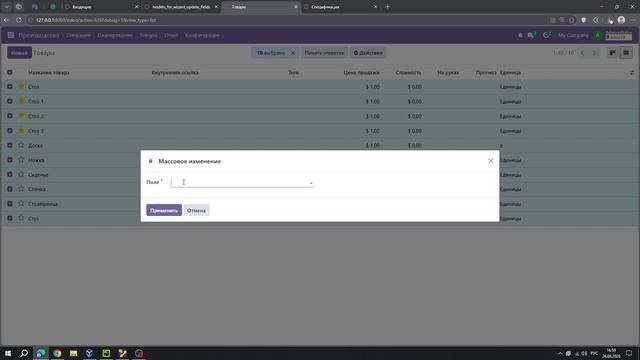Click the Новый button

pos(19,53)
